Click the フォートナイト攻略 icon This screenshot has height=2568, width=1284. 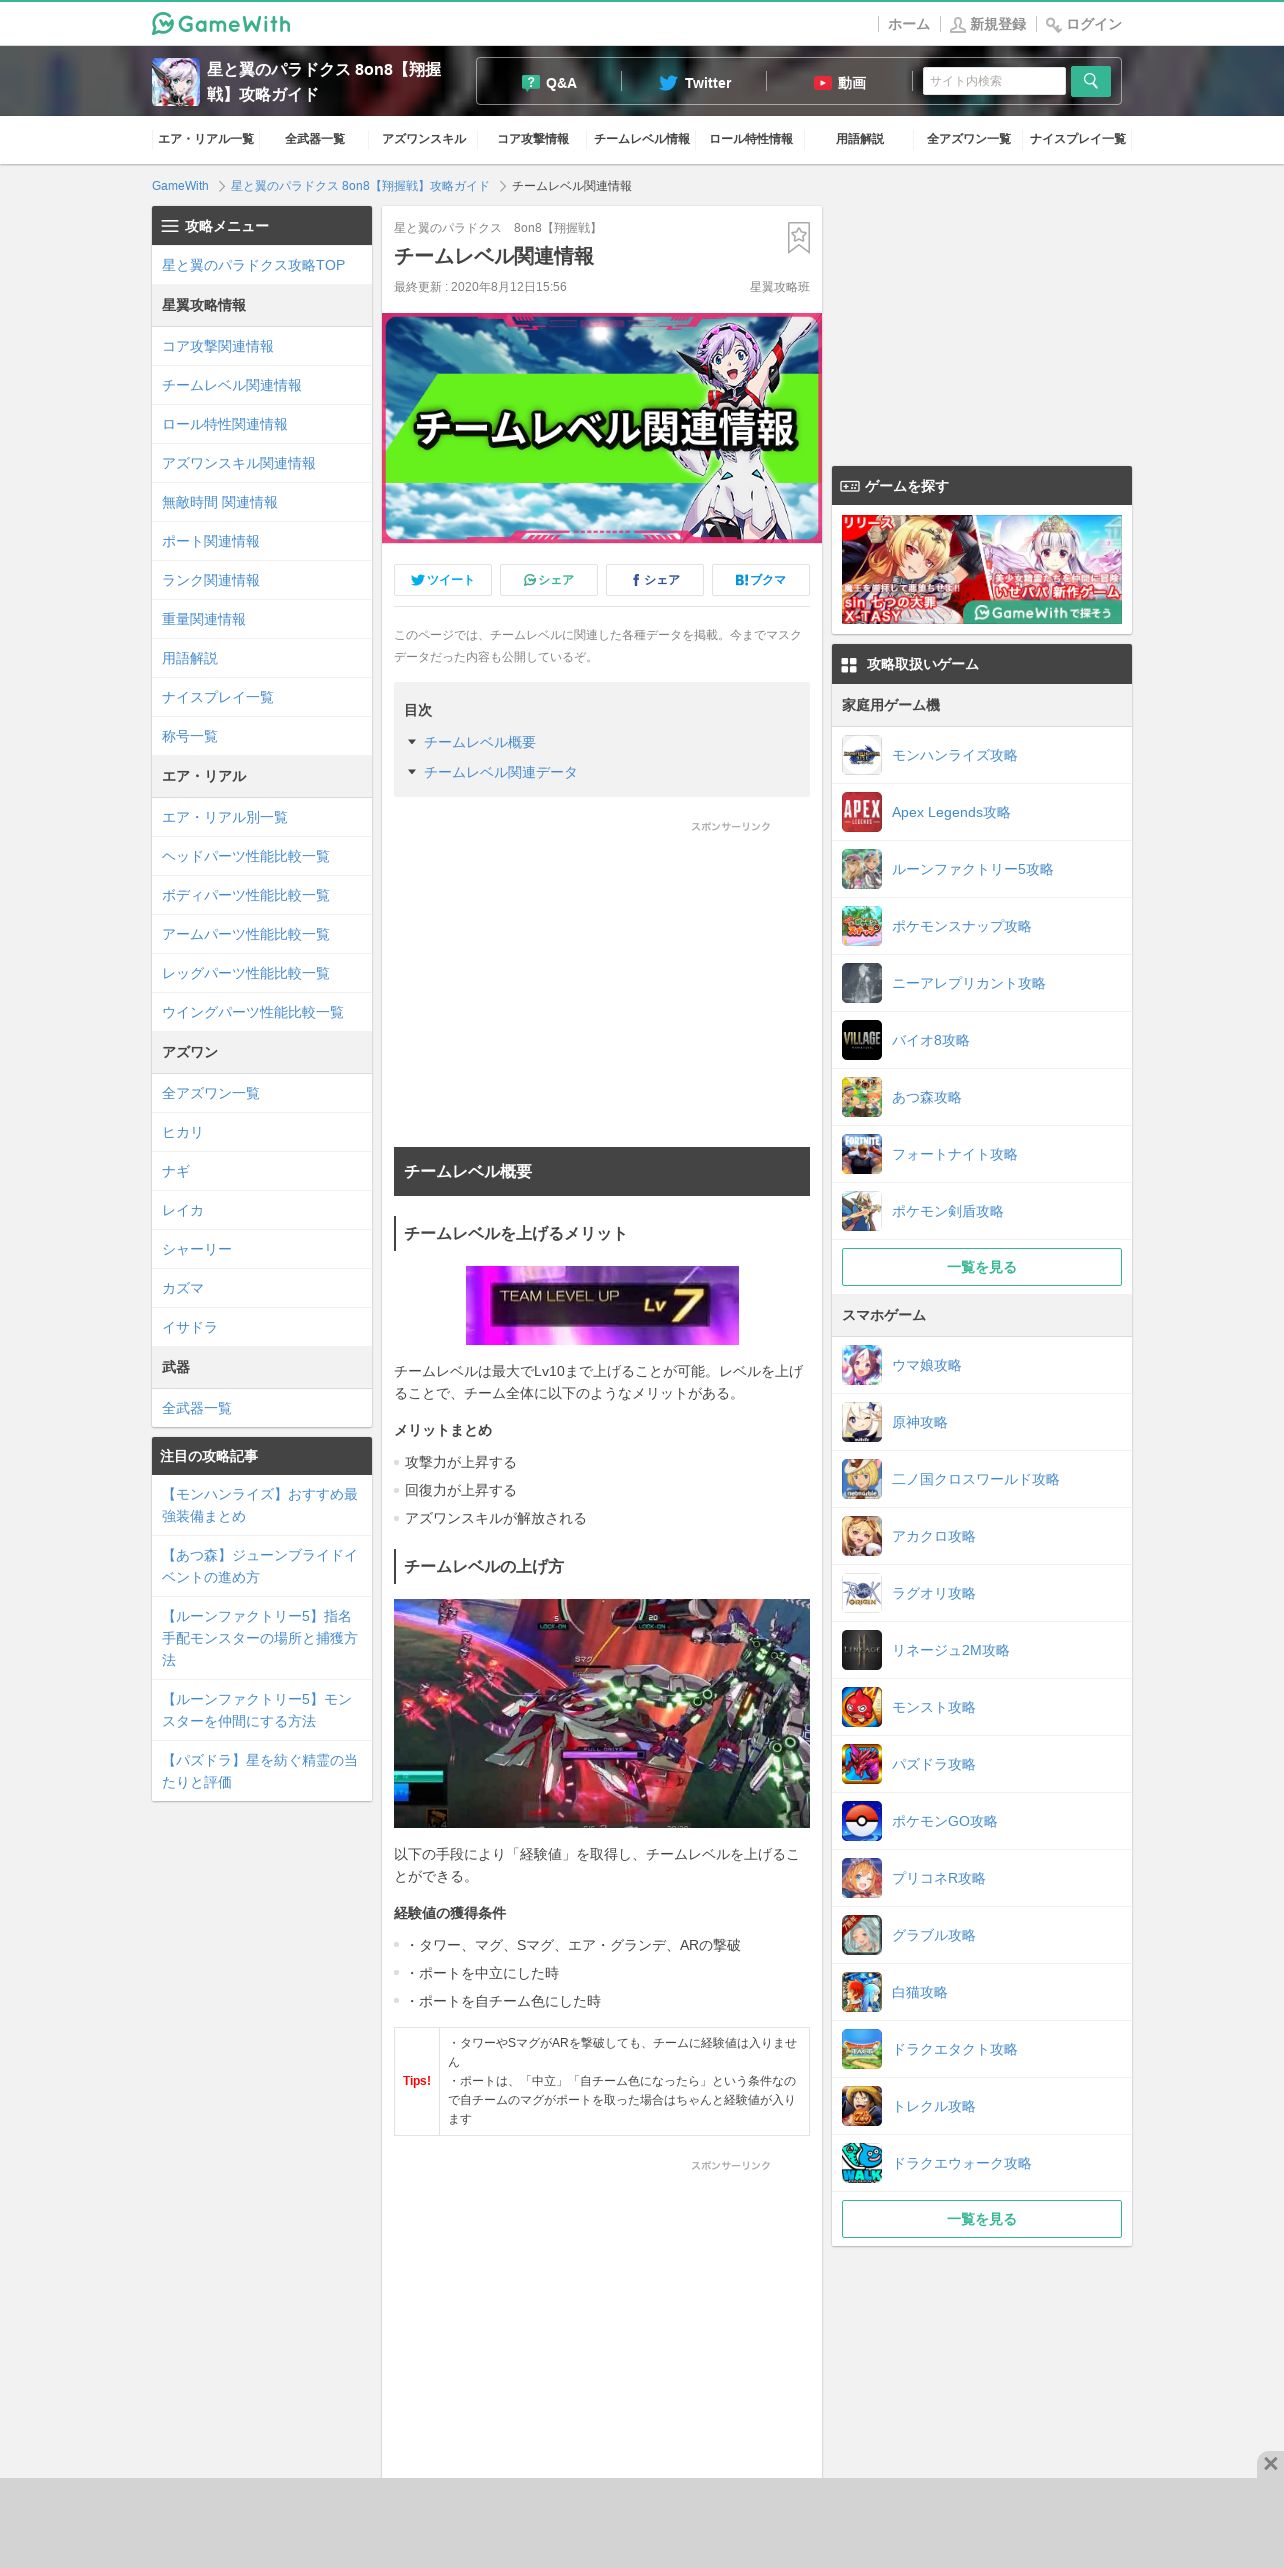click(x=861, y=1154)
